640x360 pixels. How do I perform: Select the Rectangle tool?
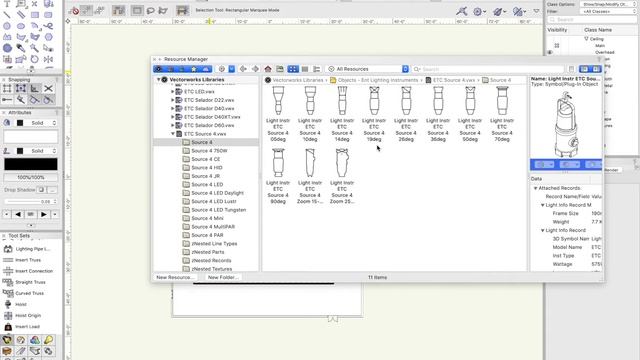(x=35, y=15)
